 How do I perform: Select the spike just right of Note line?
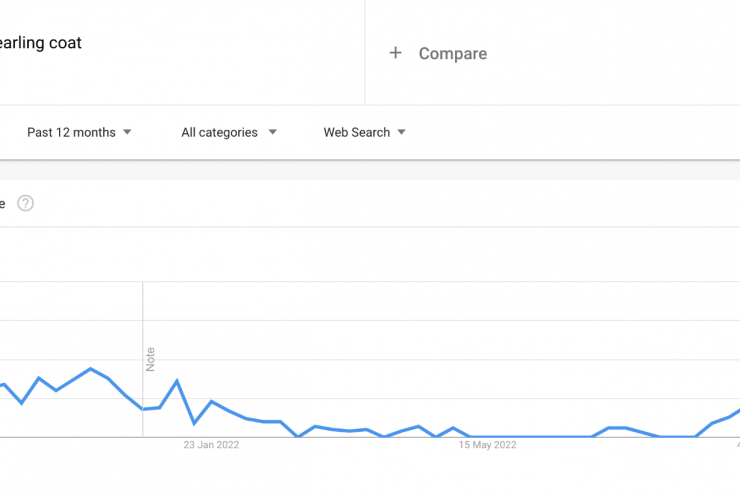pos(177,381)
